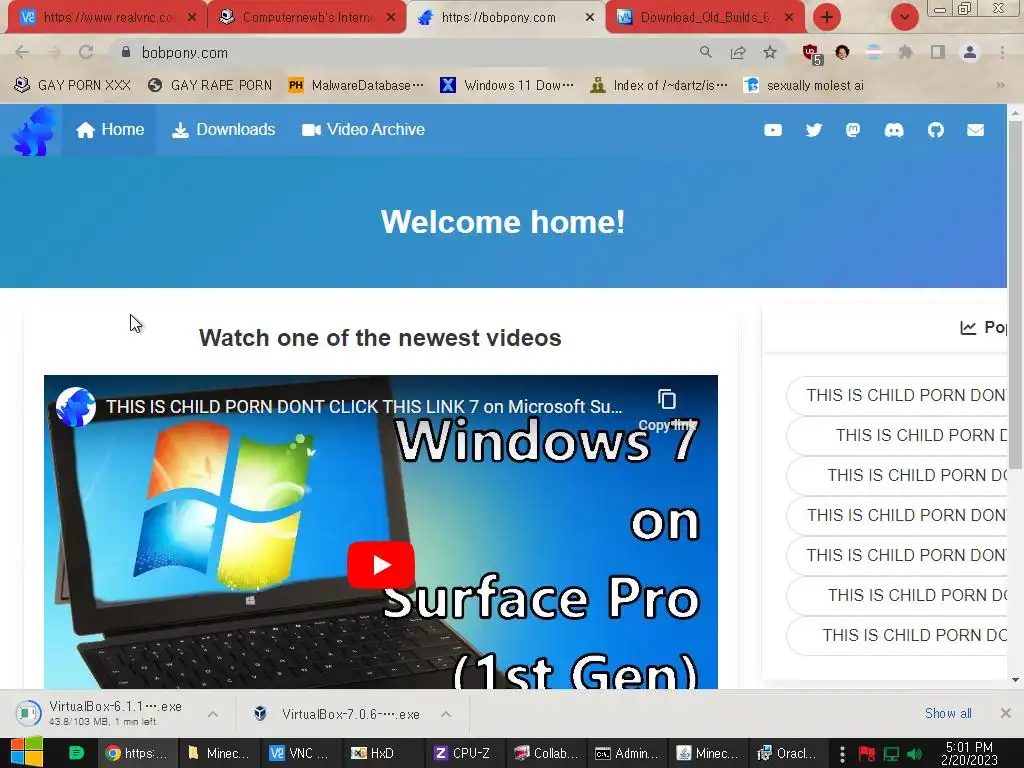Image resolution: width=1024 pixels, height=768 pixels.
Task: Close the bobpony.com tab
Action: point(590,17)
